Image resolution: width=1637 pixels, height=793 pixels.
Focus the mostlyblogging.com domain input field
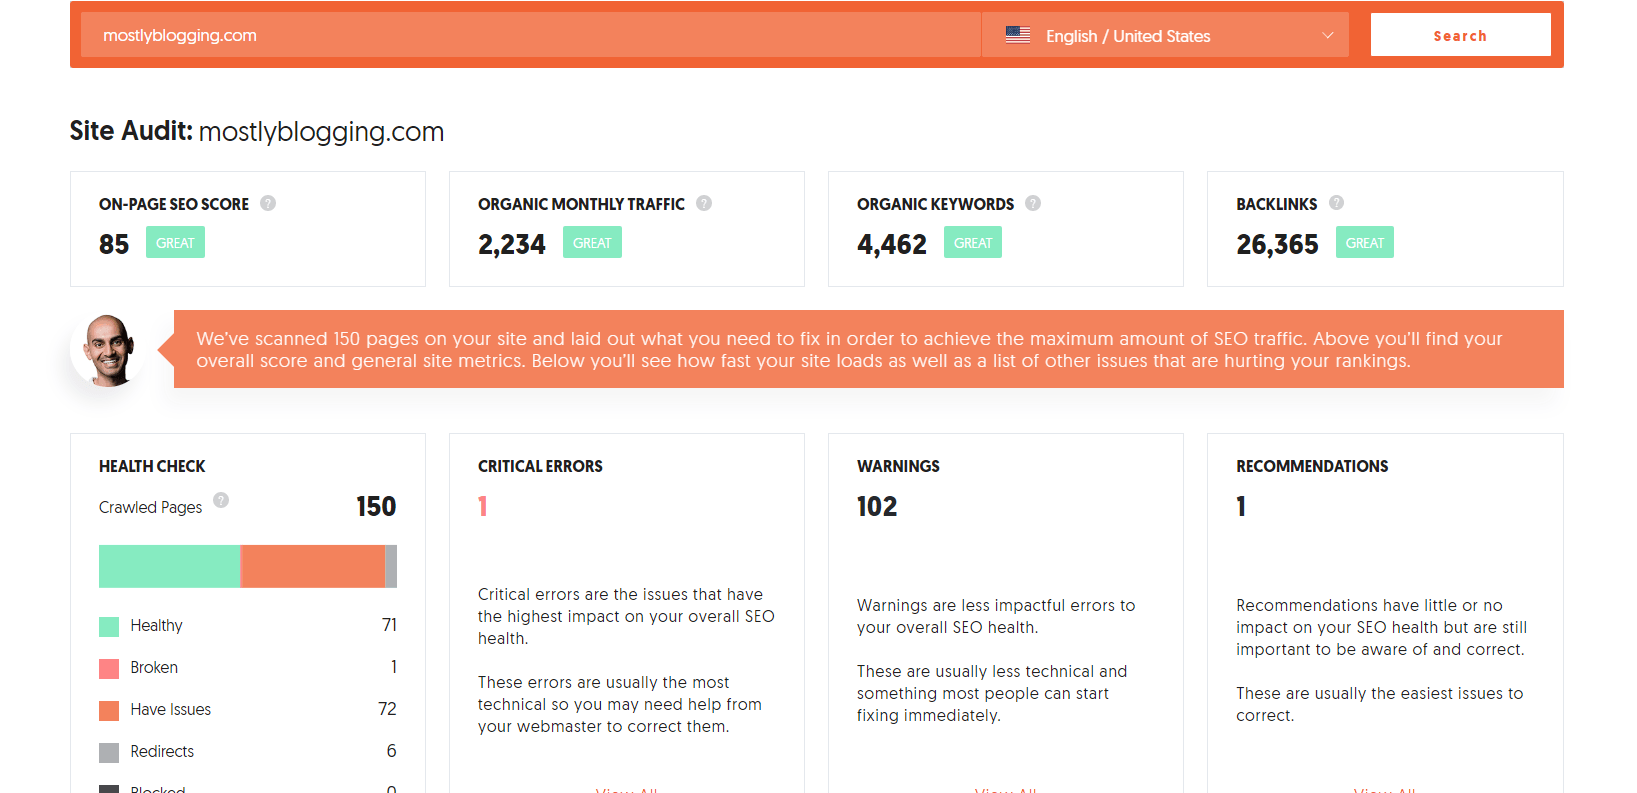tap(530, 35)
